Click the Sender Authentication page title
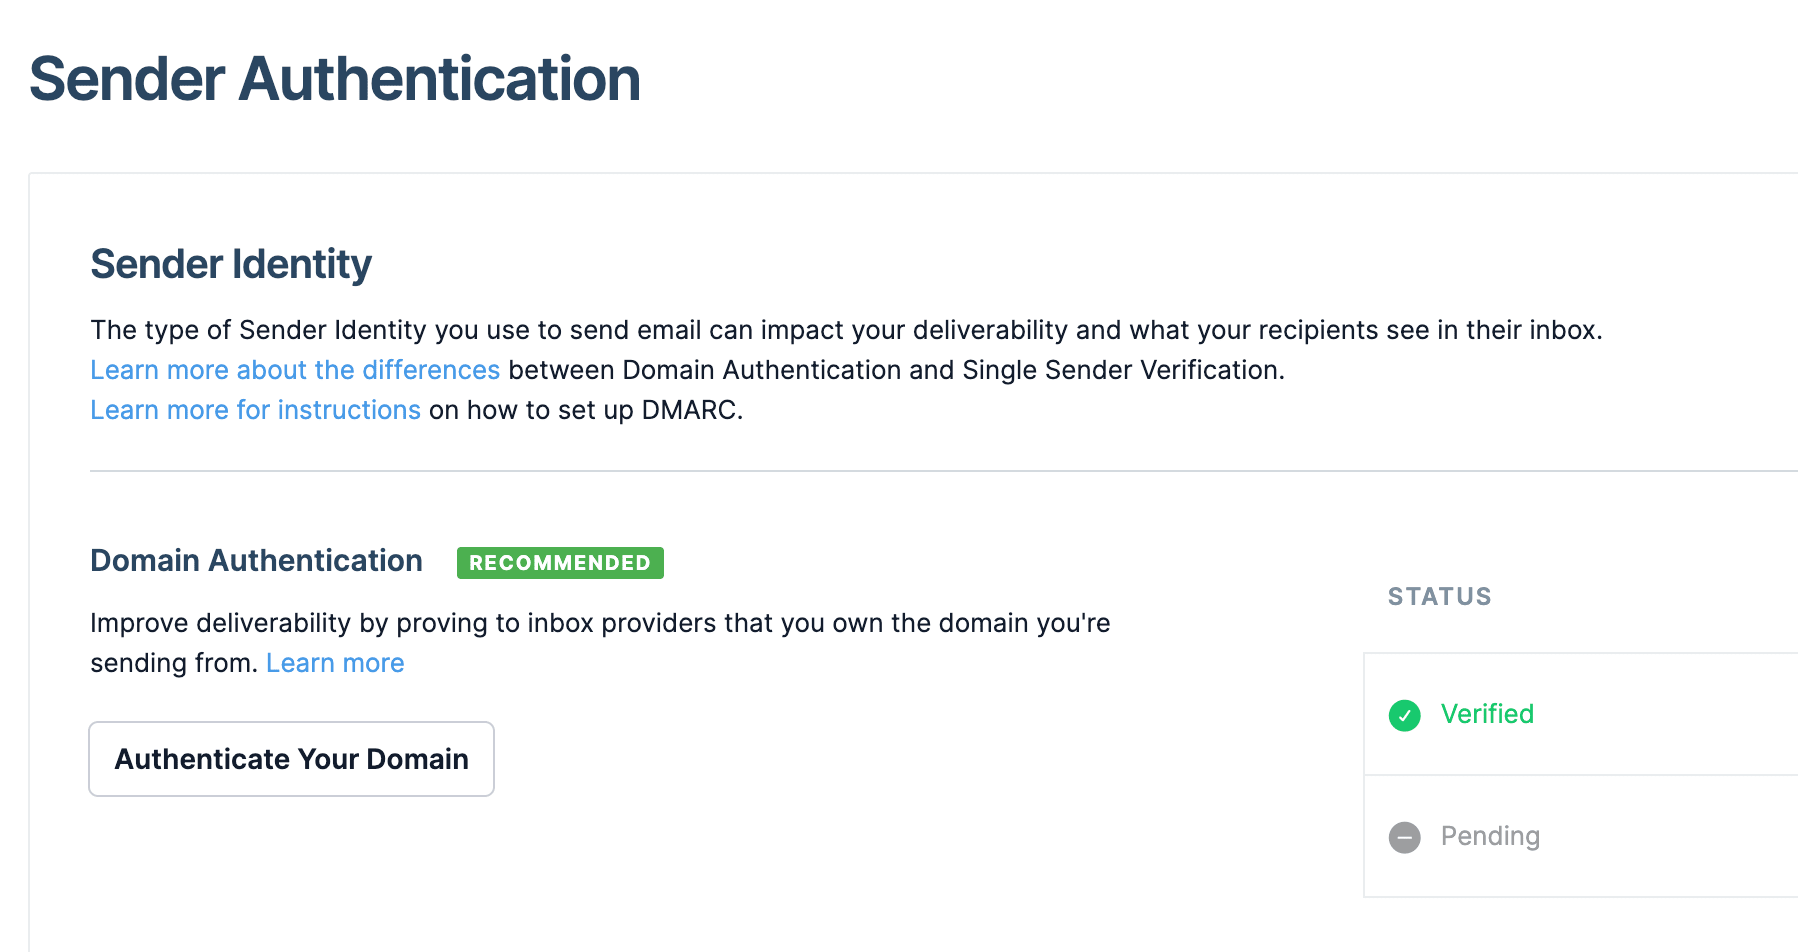 coord(335,79)
